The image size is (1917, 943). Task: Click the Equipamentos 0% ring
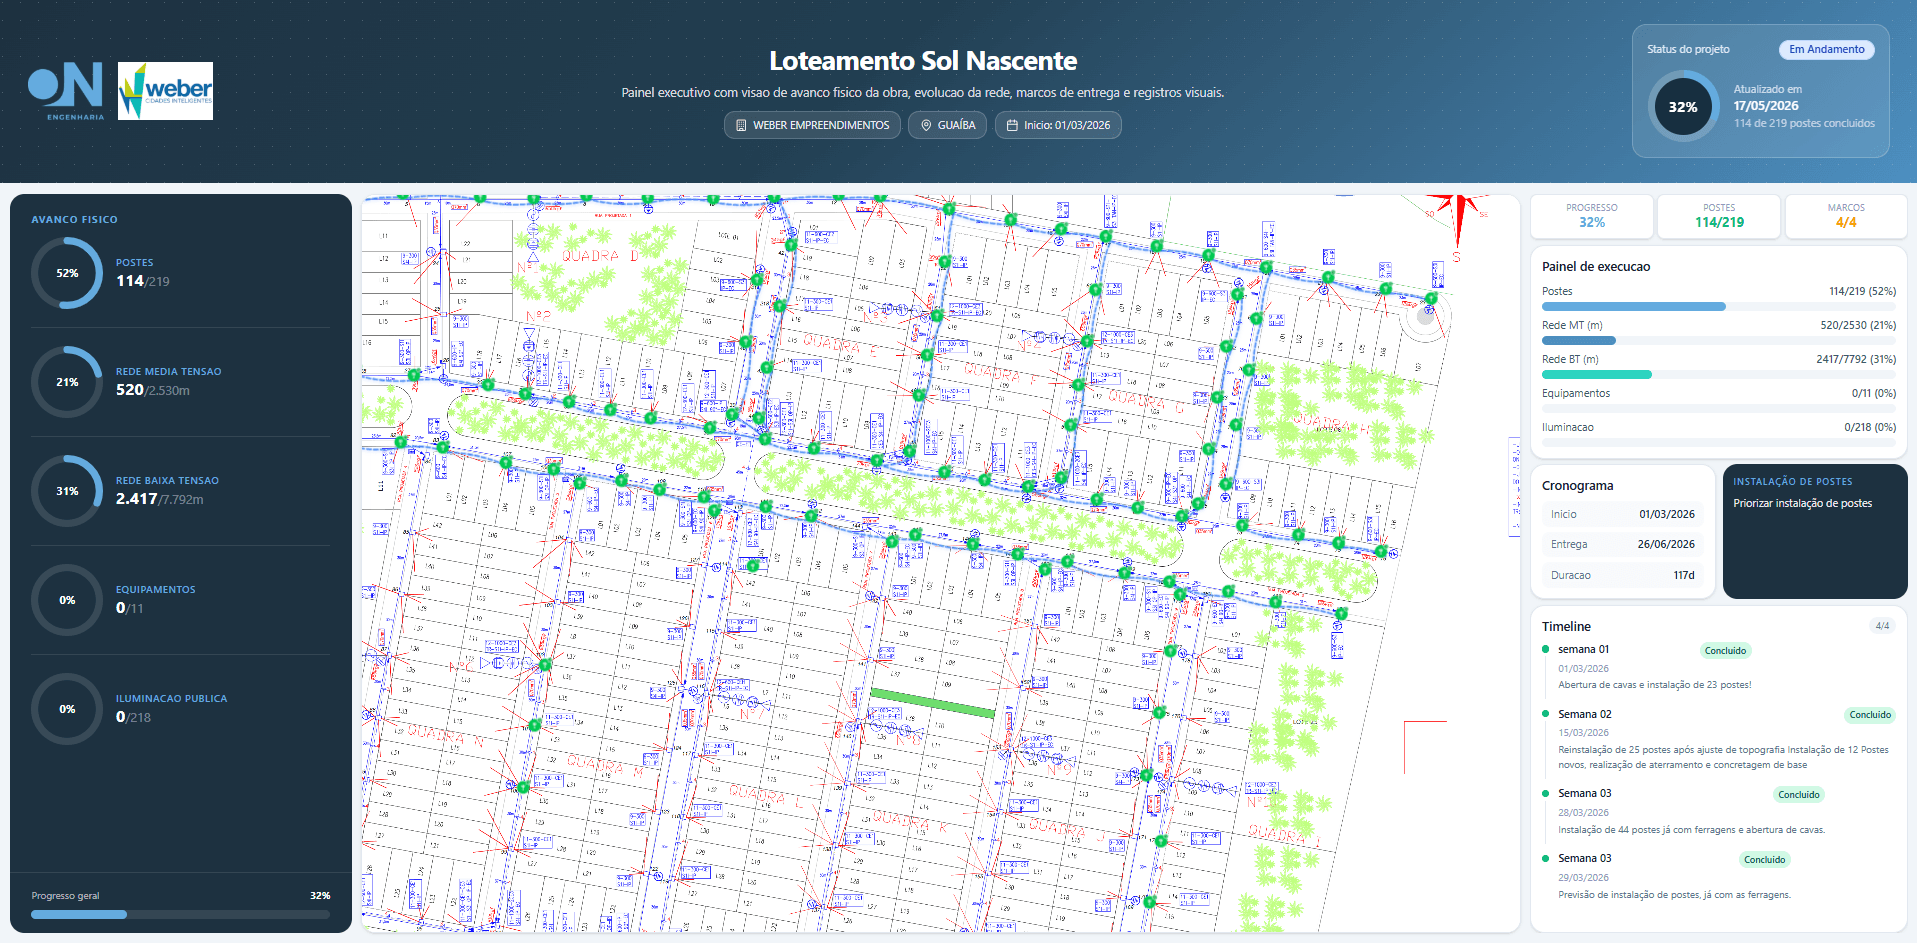click(67, 600)
